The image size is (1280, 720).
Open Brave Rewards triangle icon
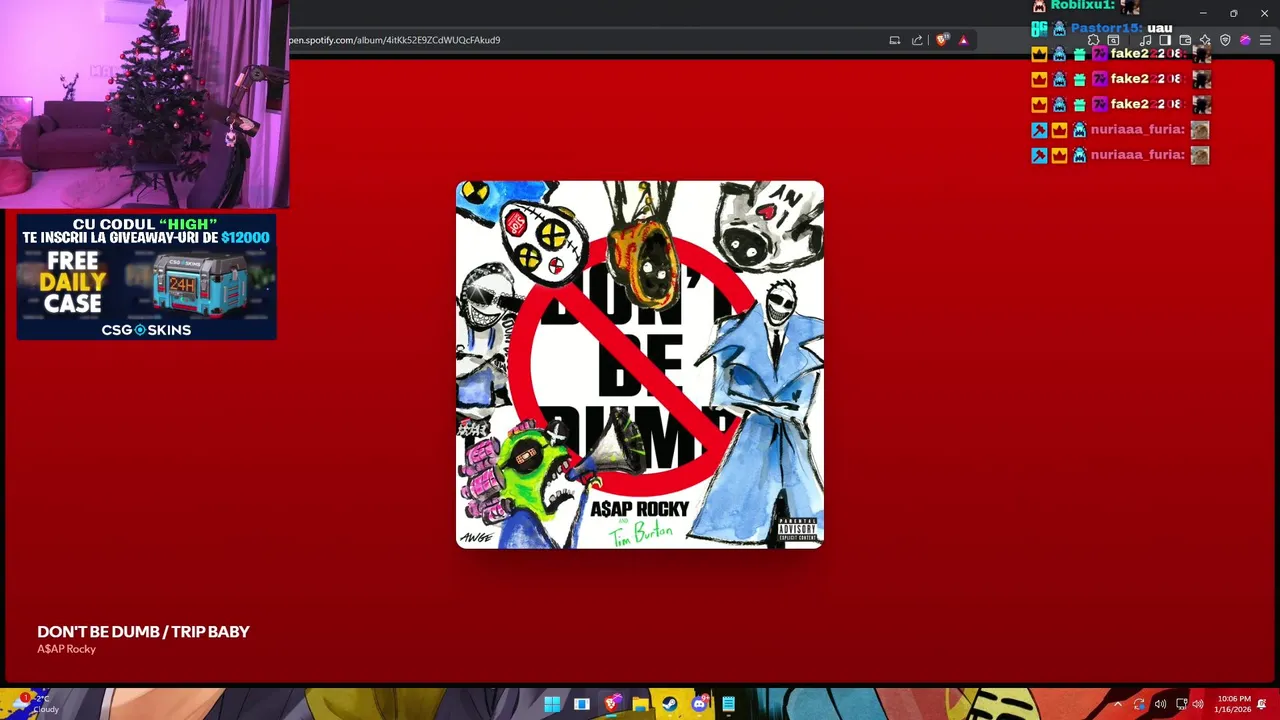pos(963,40)
